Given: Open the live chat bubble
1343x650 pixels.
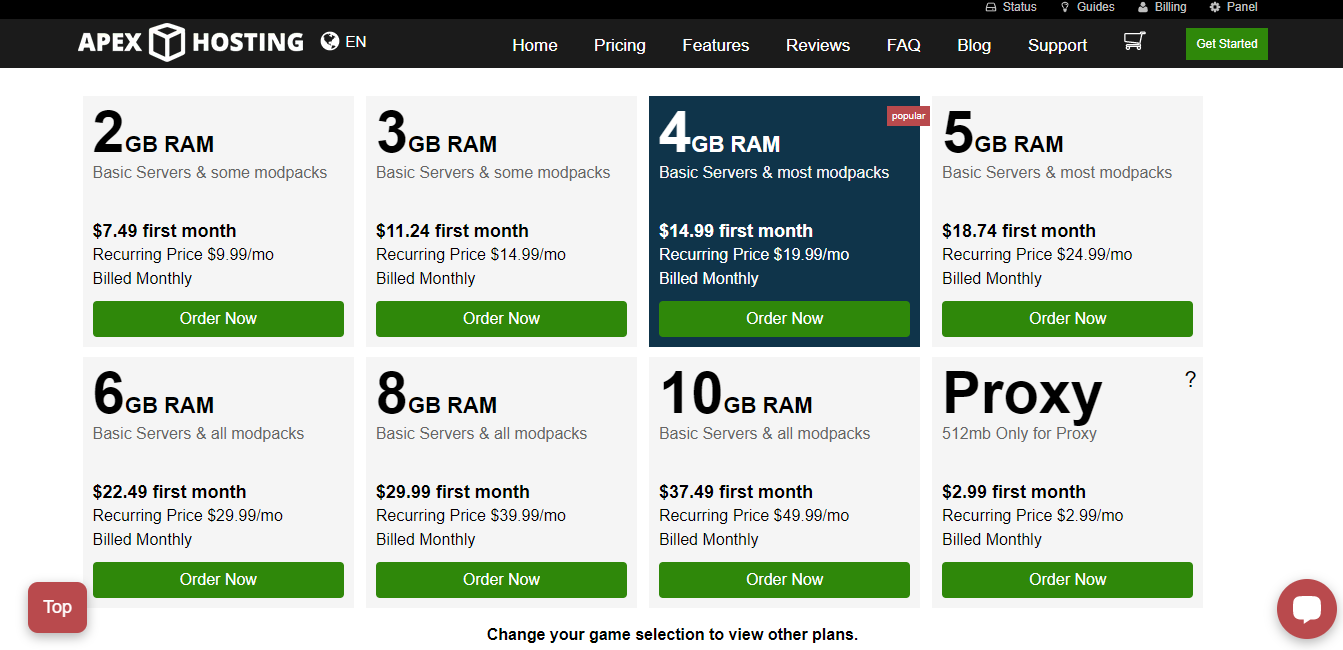Looking at the screenshot, I should (x=1307, y=609).
